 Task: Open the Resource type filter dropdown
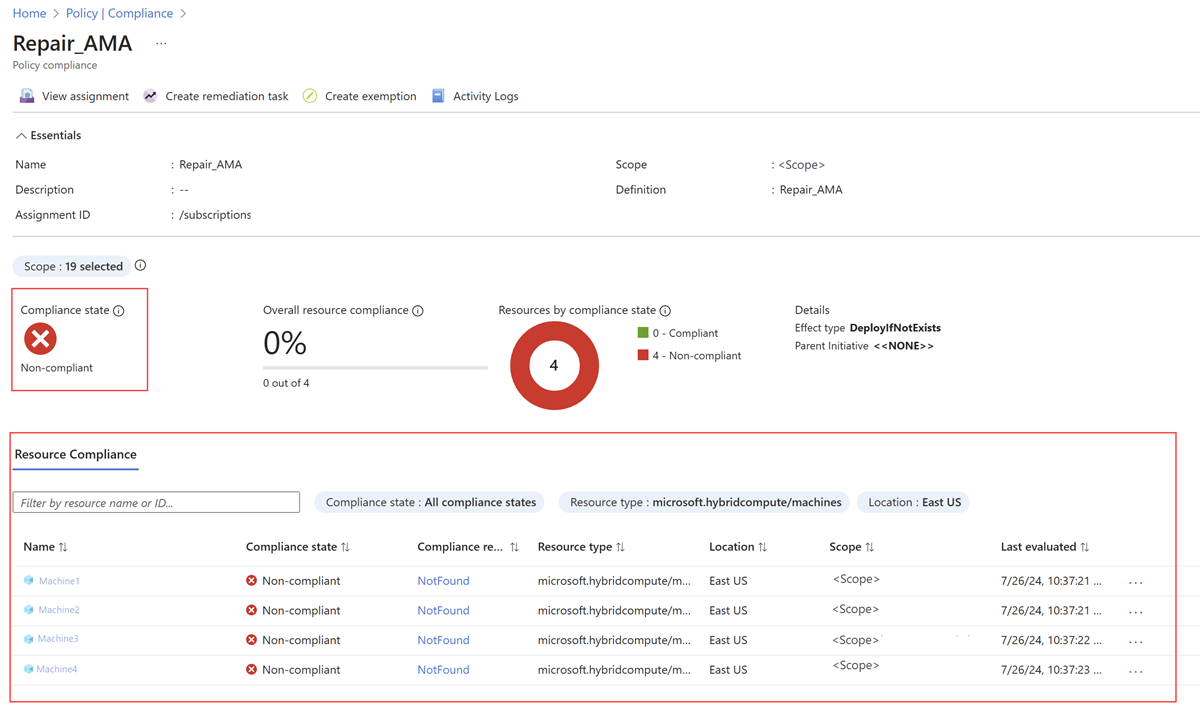coord(705,502)
